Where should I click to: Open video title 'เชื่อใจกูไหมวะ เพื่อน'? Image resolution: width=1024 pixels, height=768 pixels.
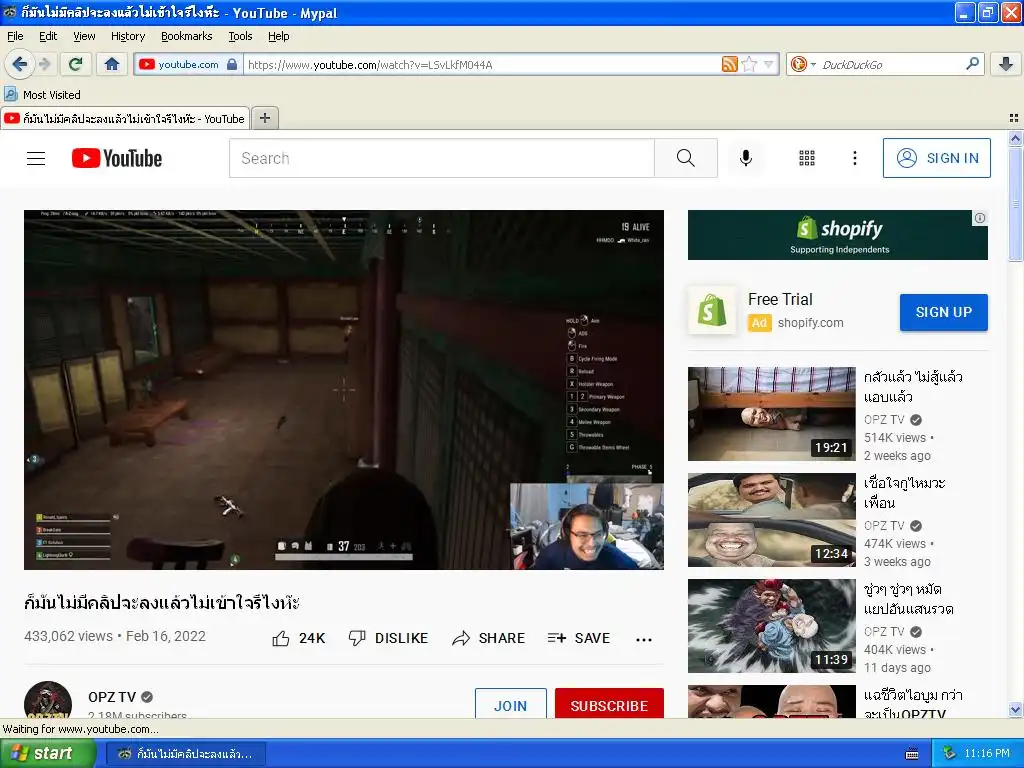coord(904,492)
